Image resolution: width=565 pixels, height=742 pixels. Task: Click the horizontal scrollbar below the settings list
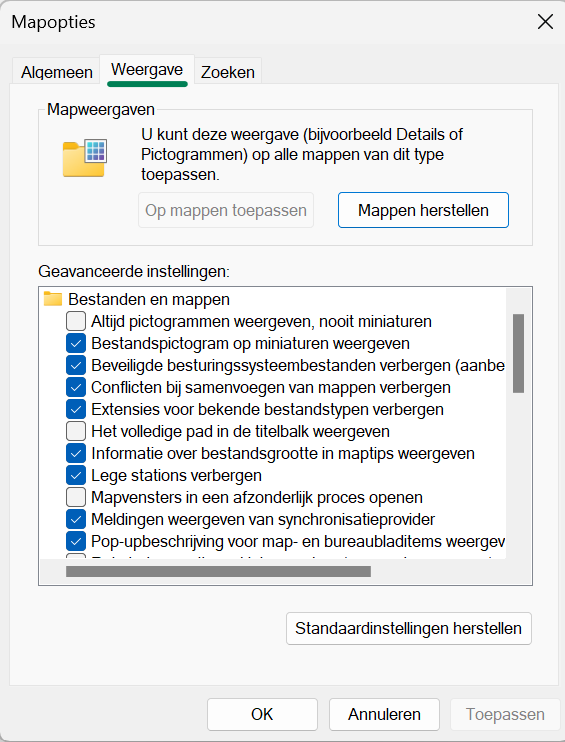tap(218, 572)
